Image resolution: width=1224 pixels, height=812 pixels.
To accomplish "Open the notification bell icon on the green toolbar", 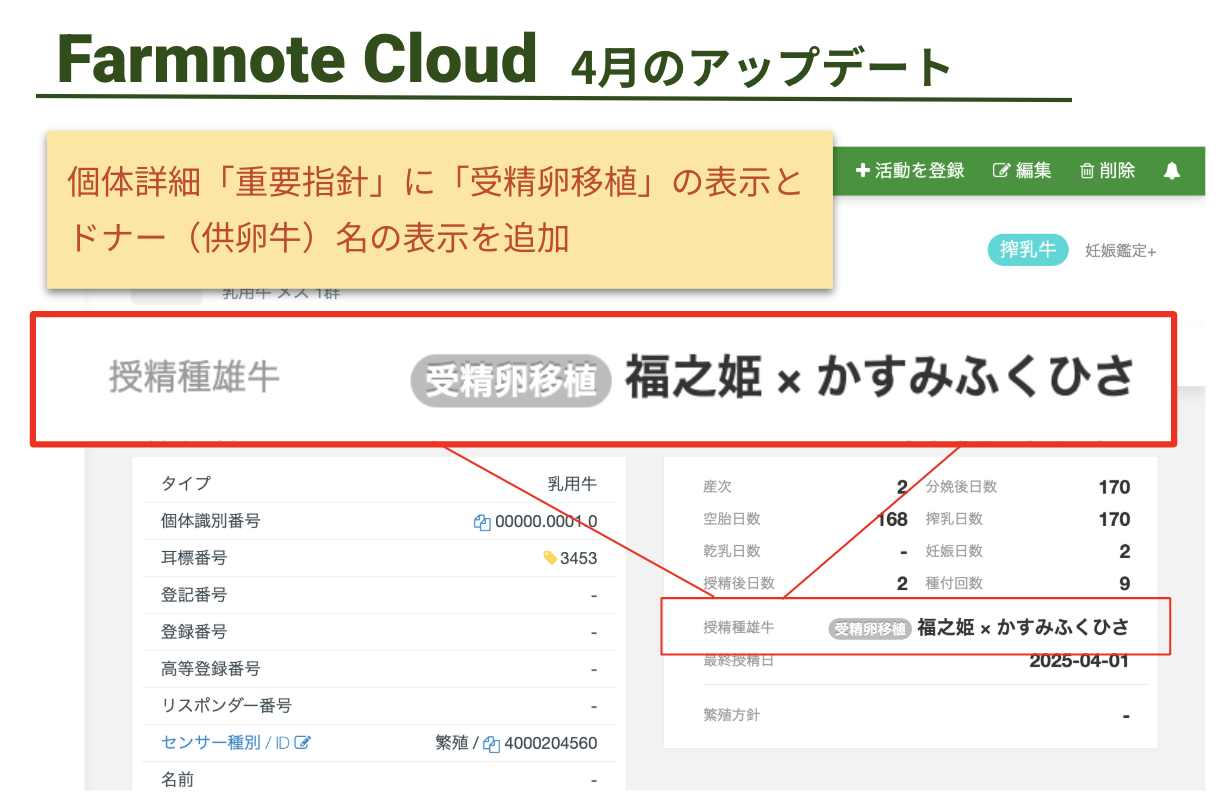I will coord(1172,171).
